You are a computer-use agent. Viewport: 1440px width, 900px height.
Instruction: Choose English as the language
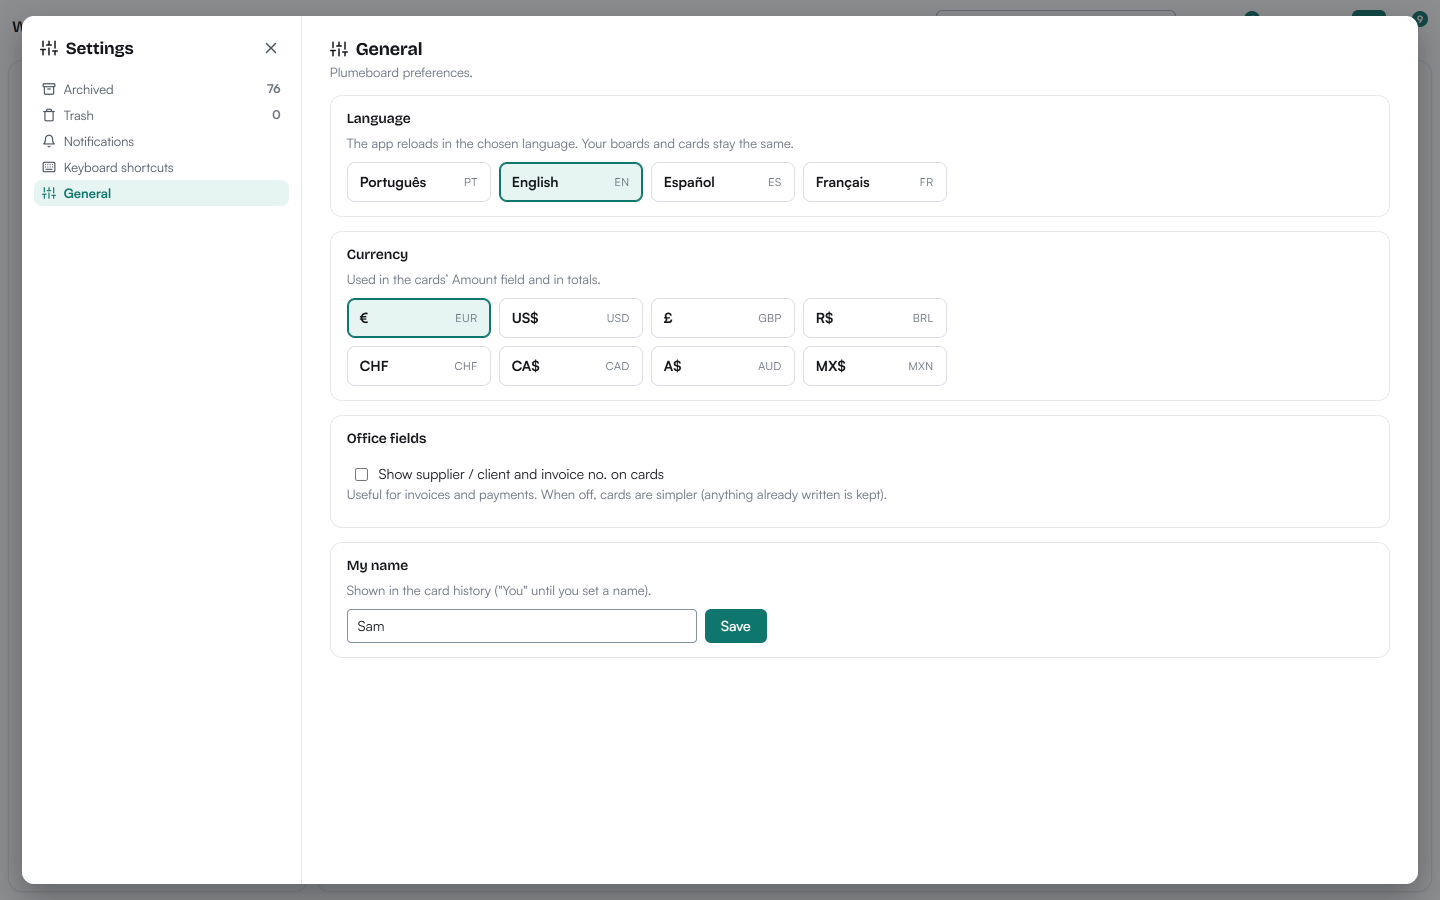click(x=571, y=182)
